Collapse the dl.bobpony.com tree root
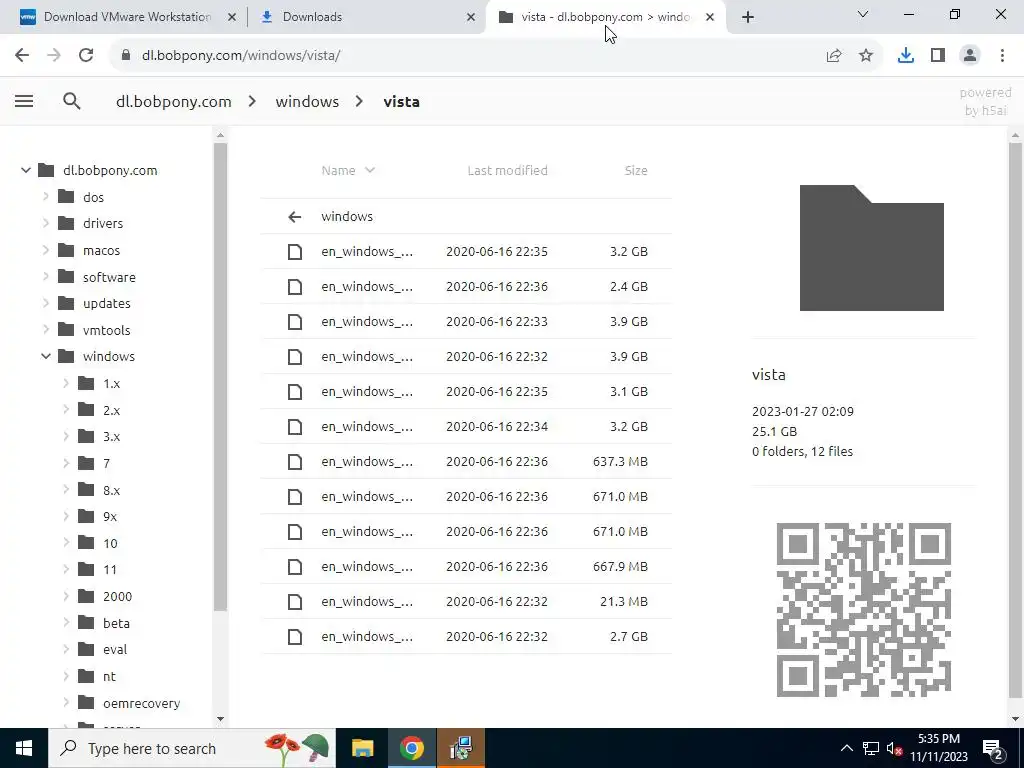This screenshot has height=768, width=1024. (25, 170)
